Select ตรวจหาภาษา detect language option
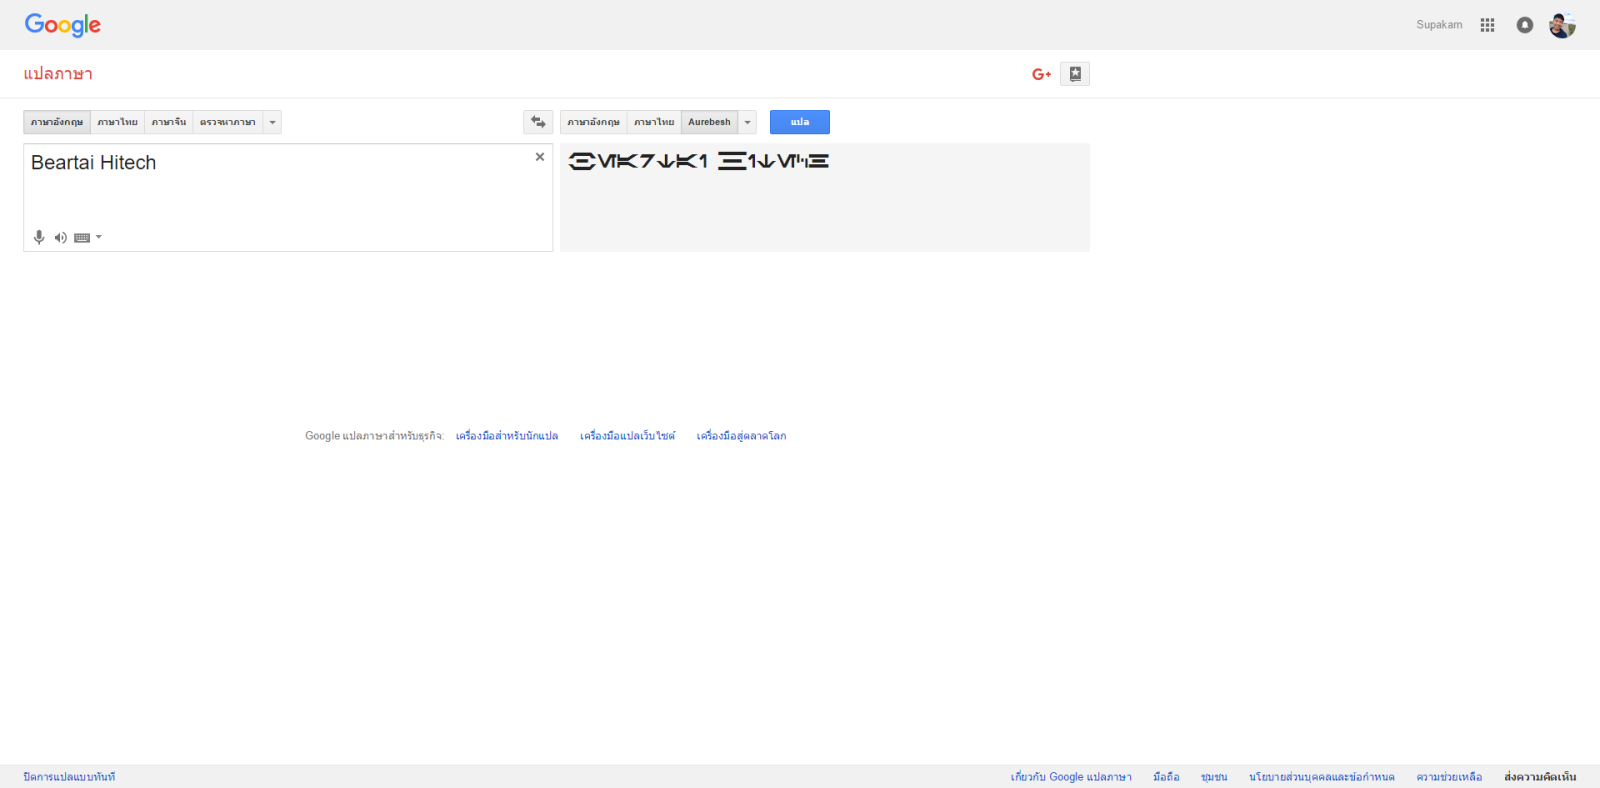Viewport: 1600px width, 788px height. (227, 122)
